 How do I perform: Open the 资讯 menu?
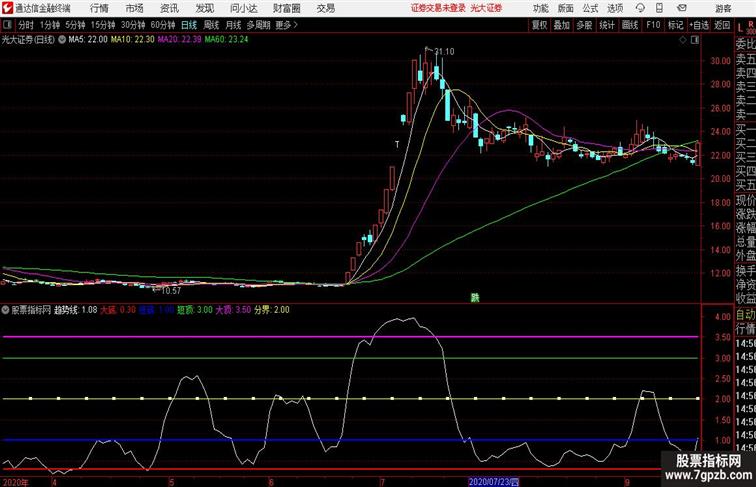click(x=169, y=8)
